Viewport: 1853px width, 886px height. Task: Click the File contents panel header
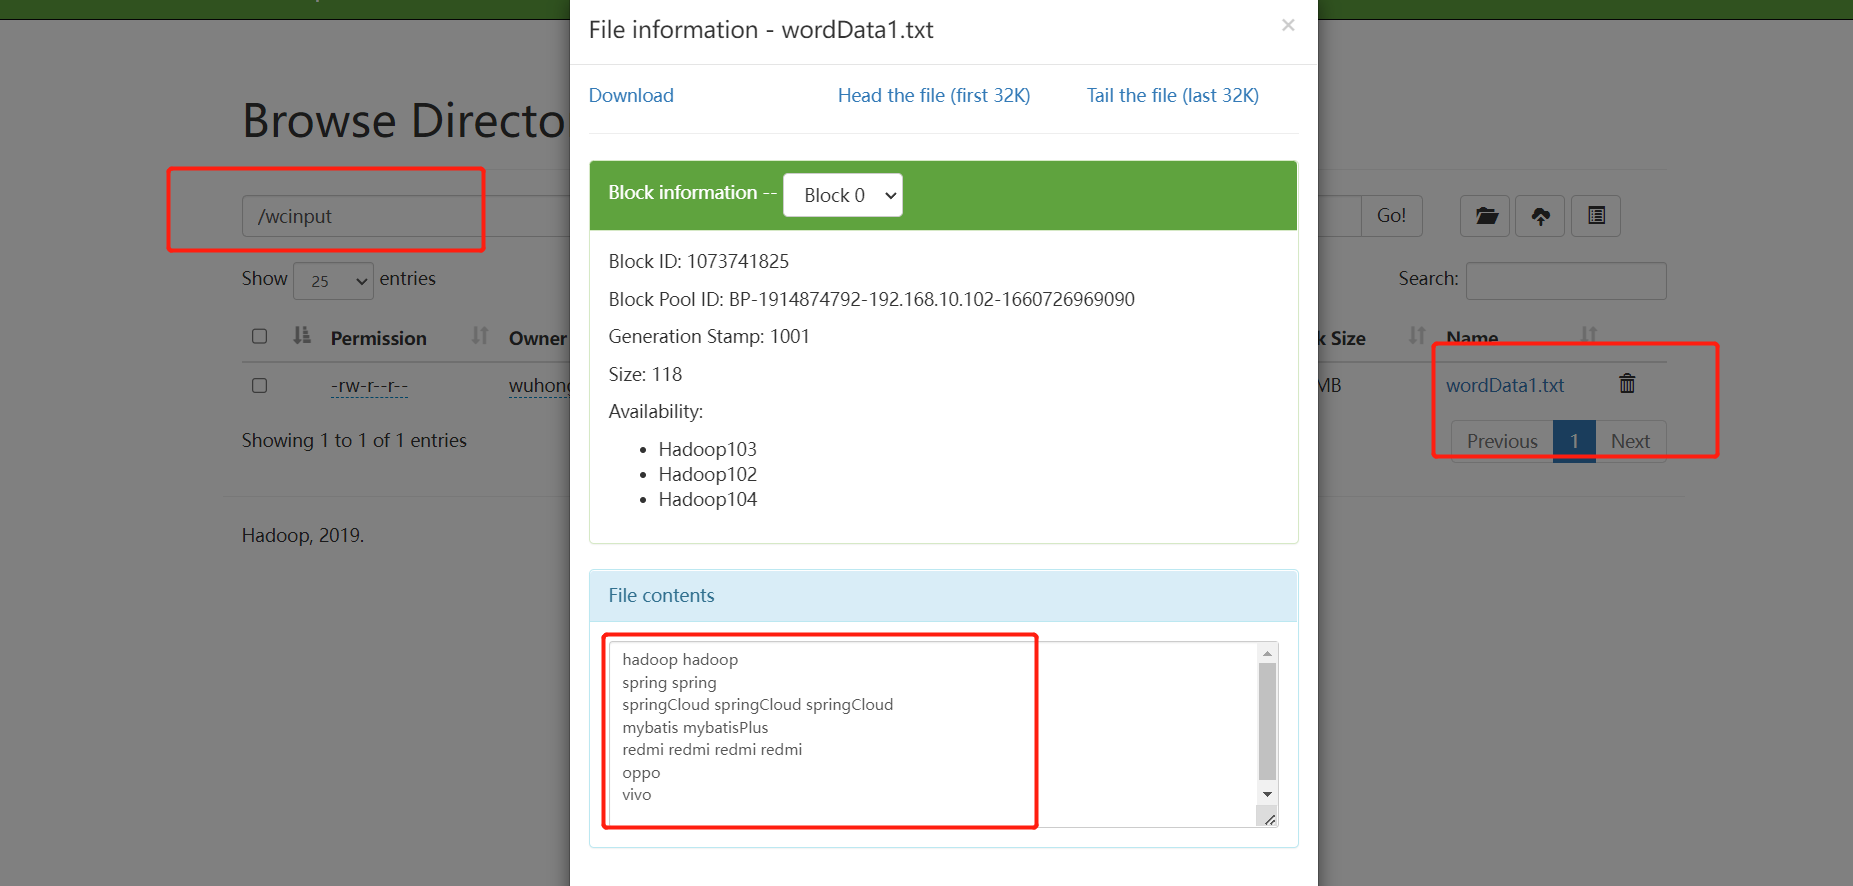click(944, 596)
